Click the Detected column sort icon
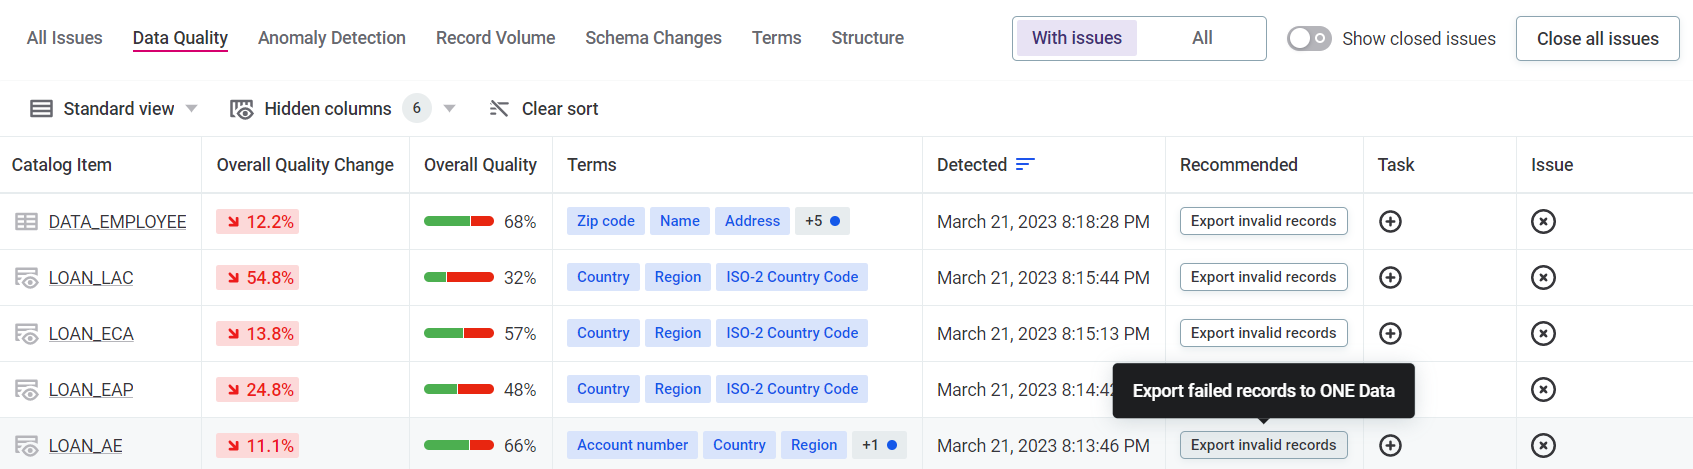 [1025, 165]
